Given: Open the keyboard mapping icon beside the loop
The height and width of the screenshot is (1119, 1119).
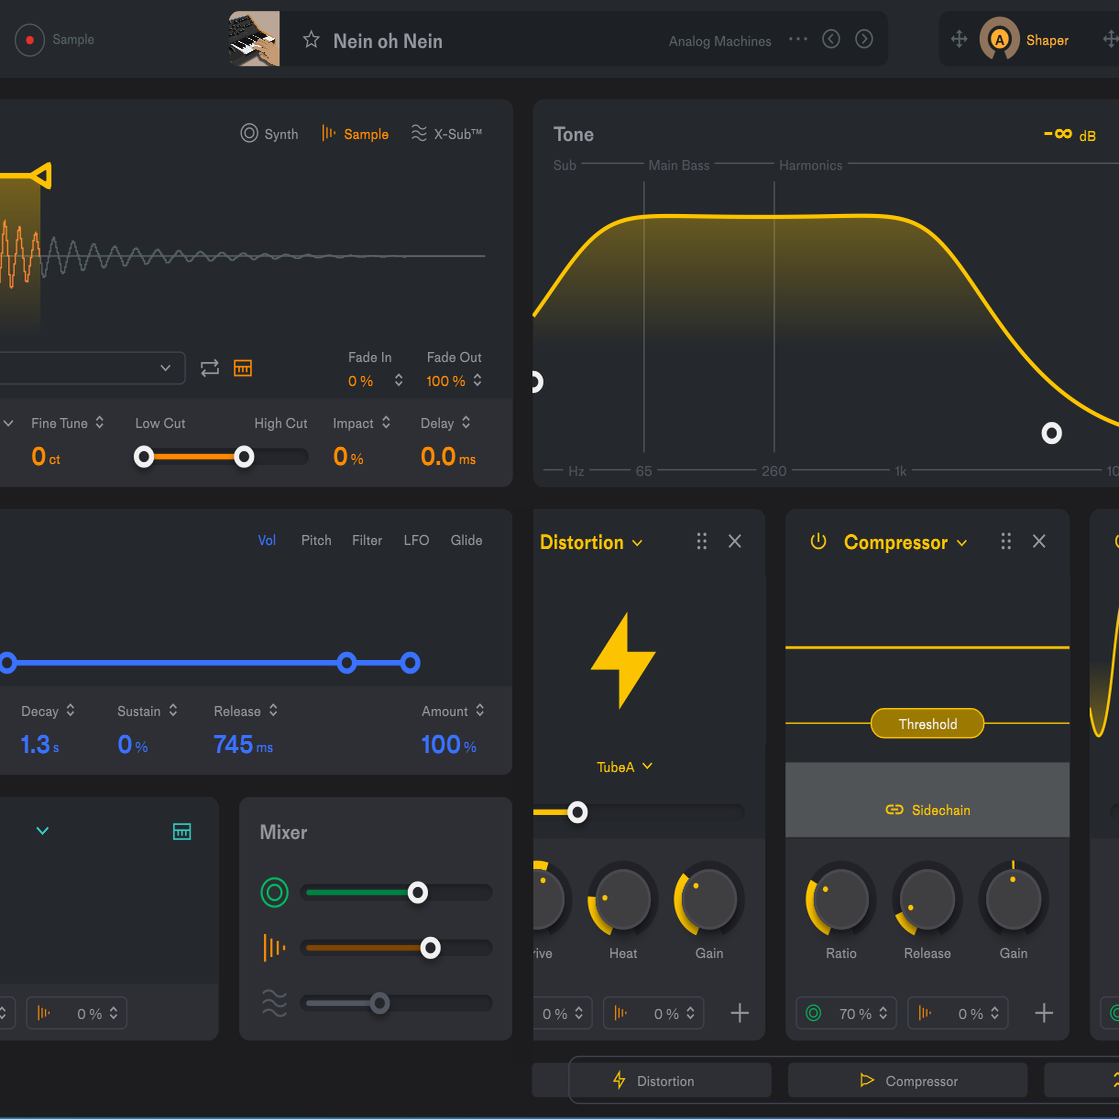Looking at the screenshot, I should tap(242, 368).
